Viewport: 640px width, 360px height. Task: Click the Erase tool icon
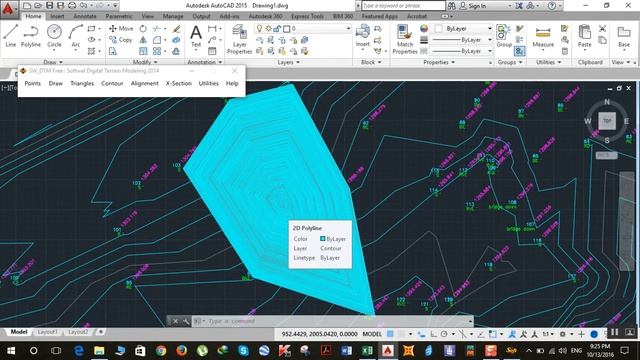(x=176, y=29)
